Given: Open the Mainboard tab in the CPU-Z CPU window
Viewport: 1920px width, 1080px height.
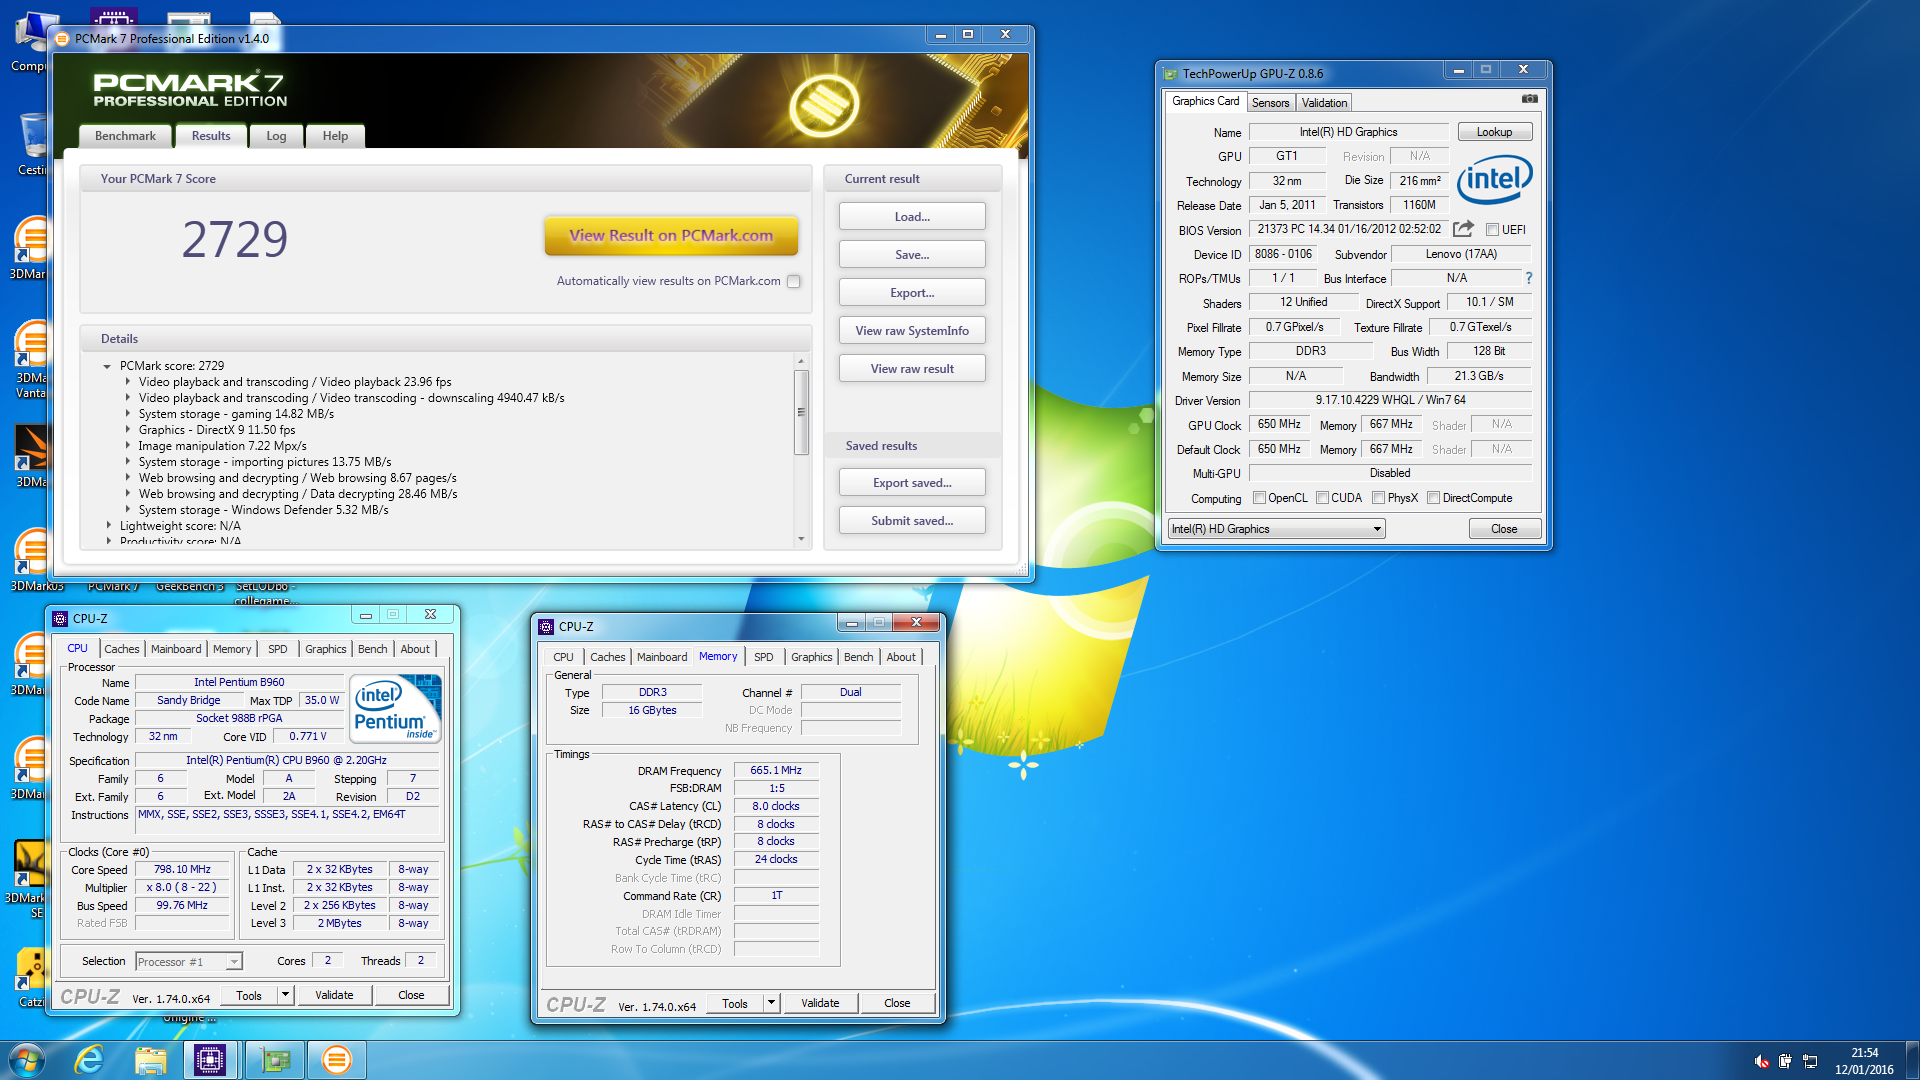Looking at the screenshot, I should tap(176, 648).
